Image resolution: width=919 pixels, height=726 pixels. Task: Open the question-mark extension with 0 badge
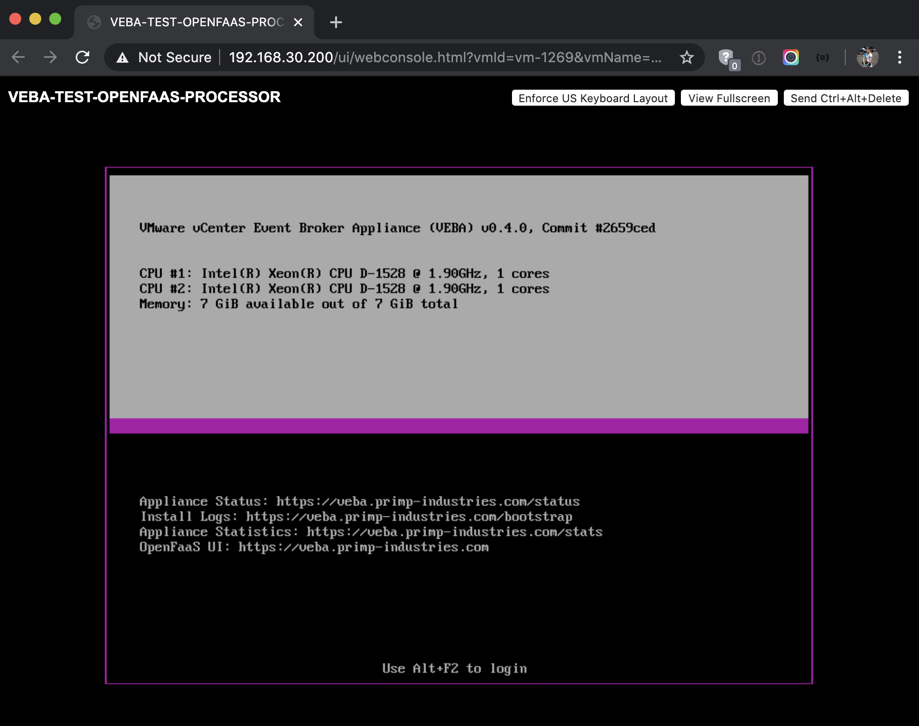(x=728, y=59)
